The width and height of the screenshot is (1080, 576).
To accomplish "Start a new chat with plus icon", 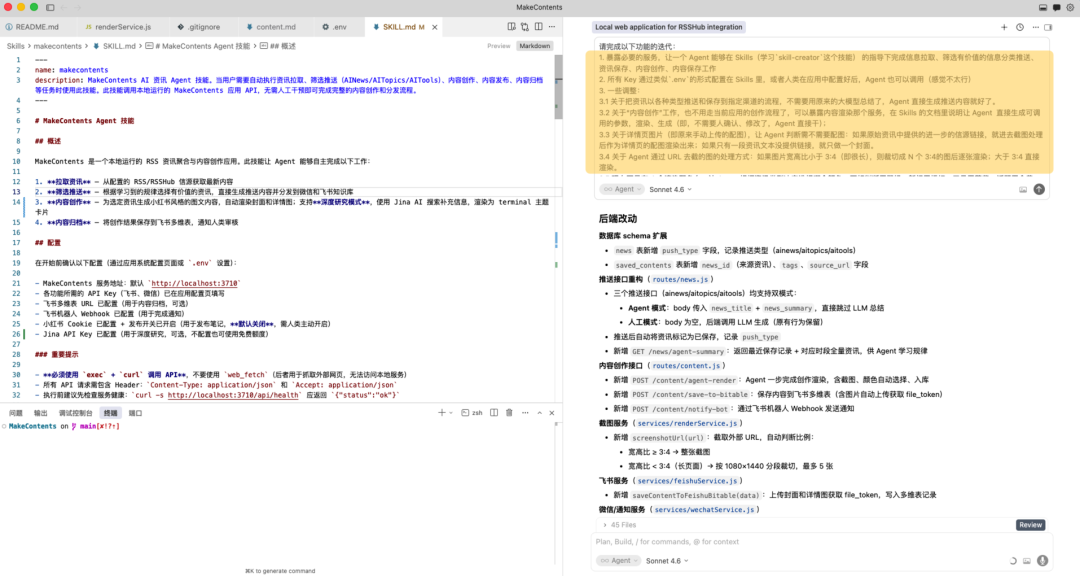I will (1004, 27).
